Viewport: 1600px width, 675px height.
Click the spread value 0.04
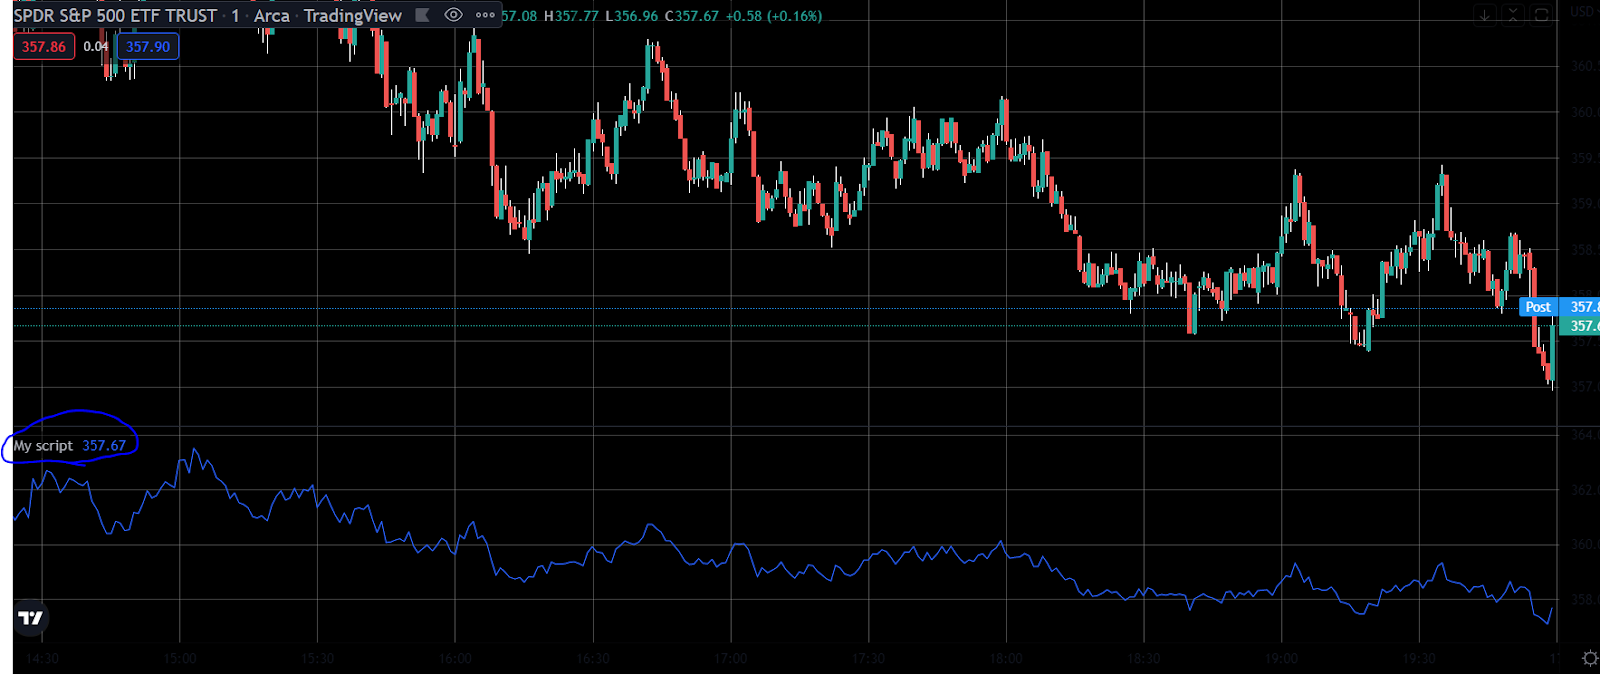click(96, 46)
